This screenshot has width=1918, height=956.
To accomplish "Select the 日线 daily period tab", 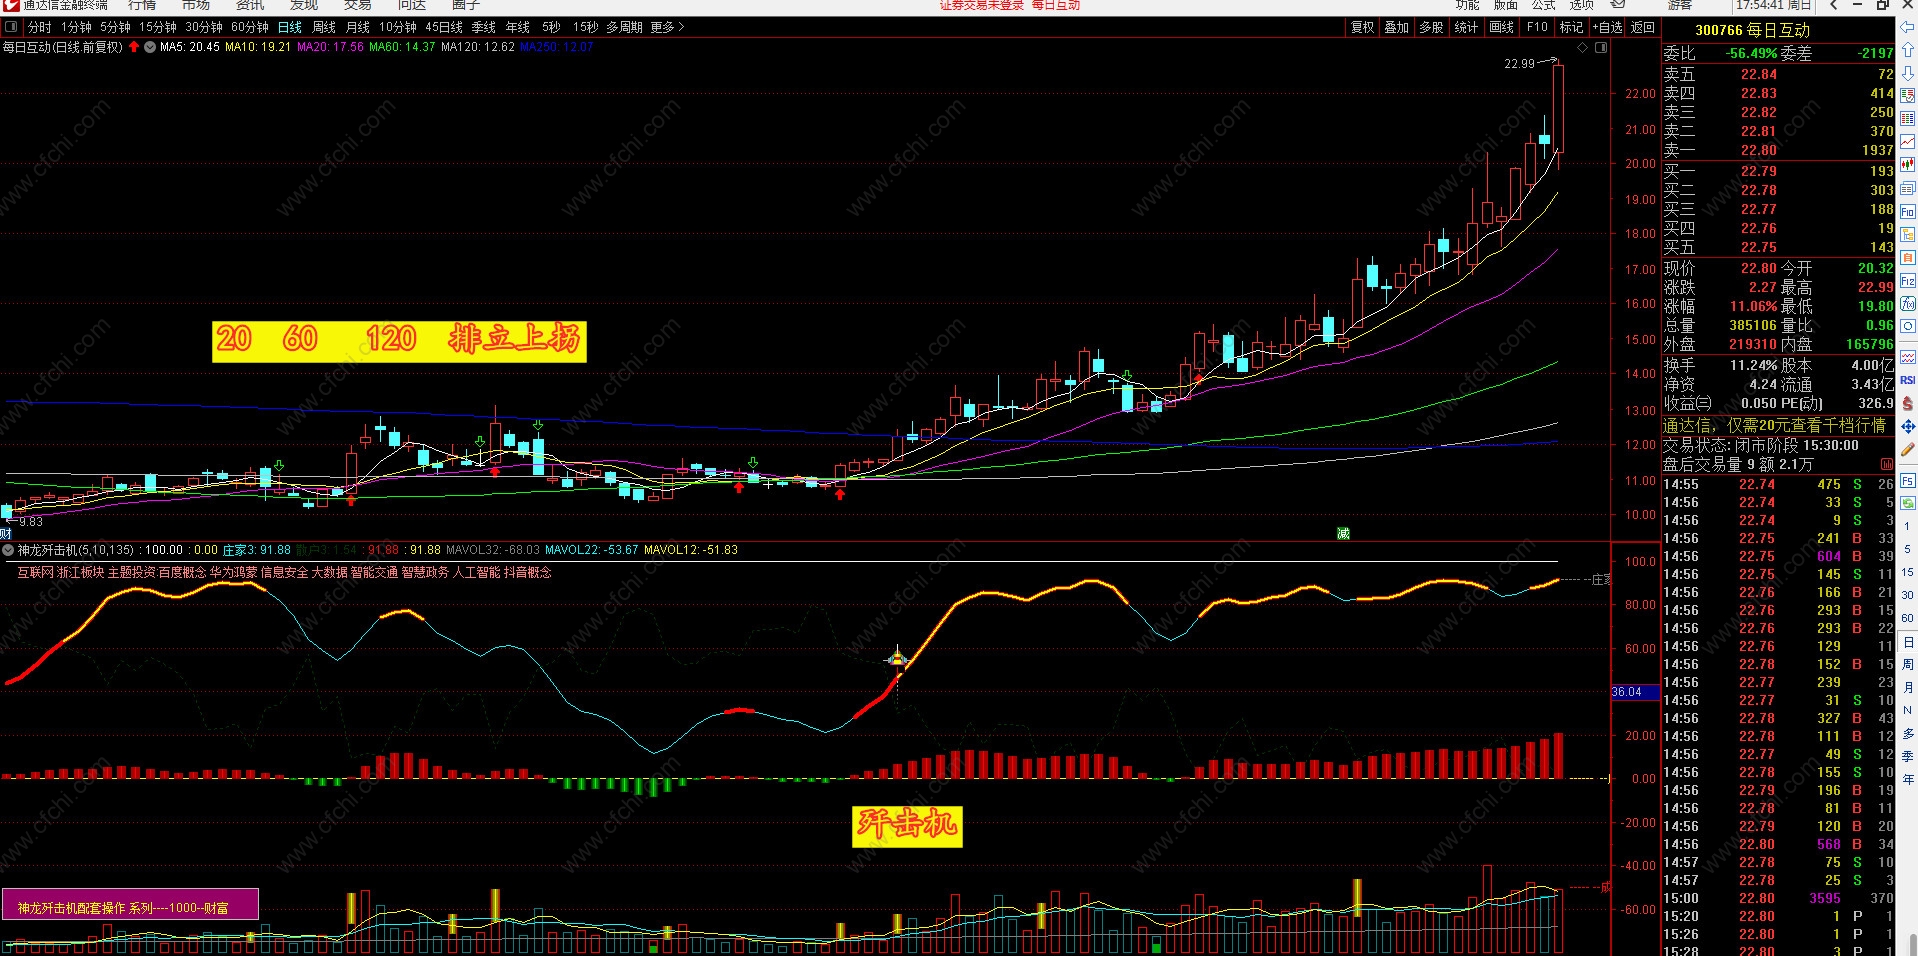I will tap(290, 27).
